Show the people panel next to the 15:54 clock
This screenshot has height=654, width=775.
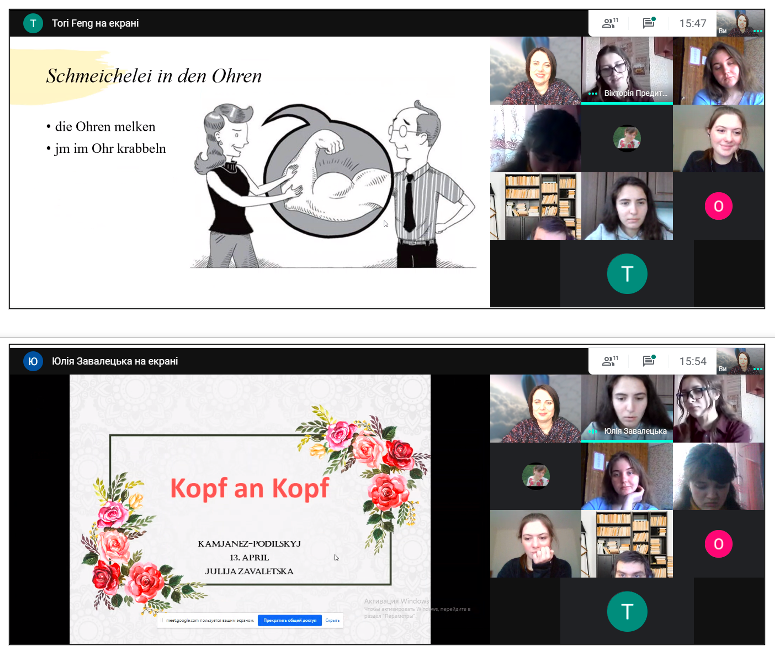click(x=609, y=360)
